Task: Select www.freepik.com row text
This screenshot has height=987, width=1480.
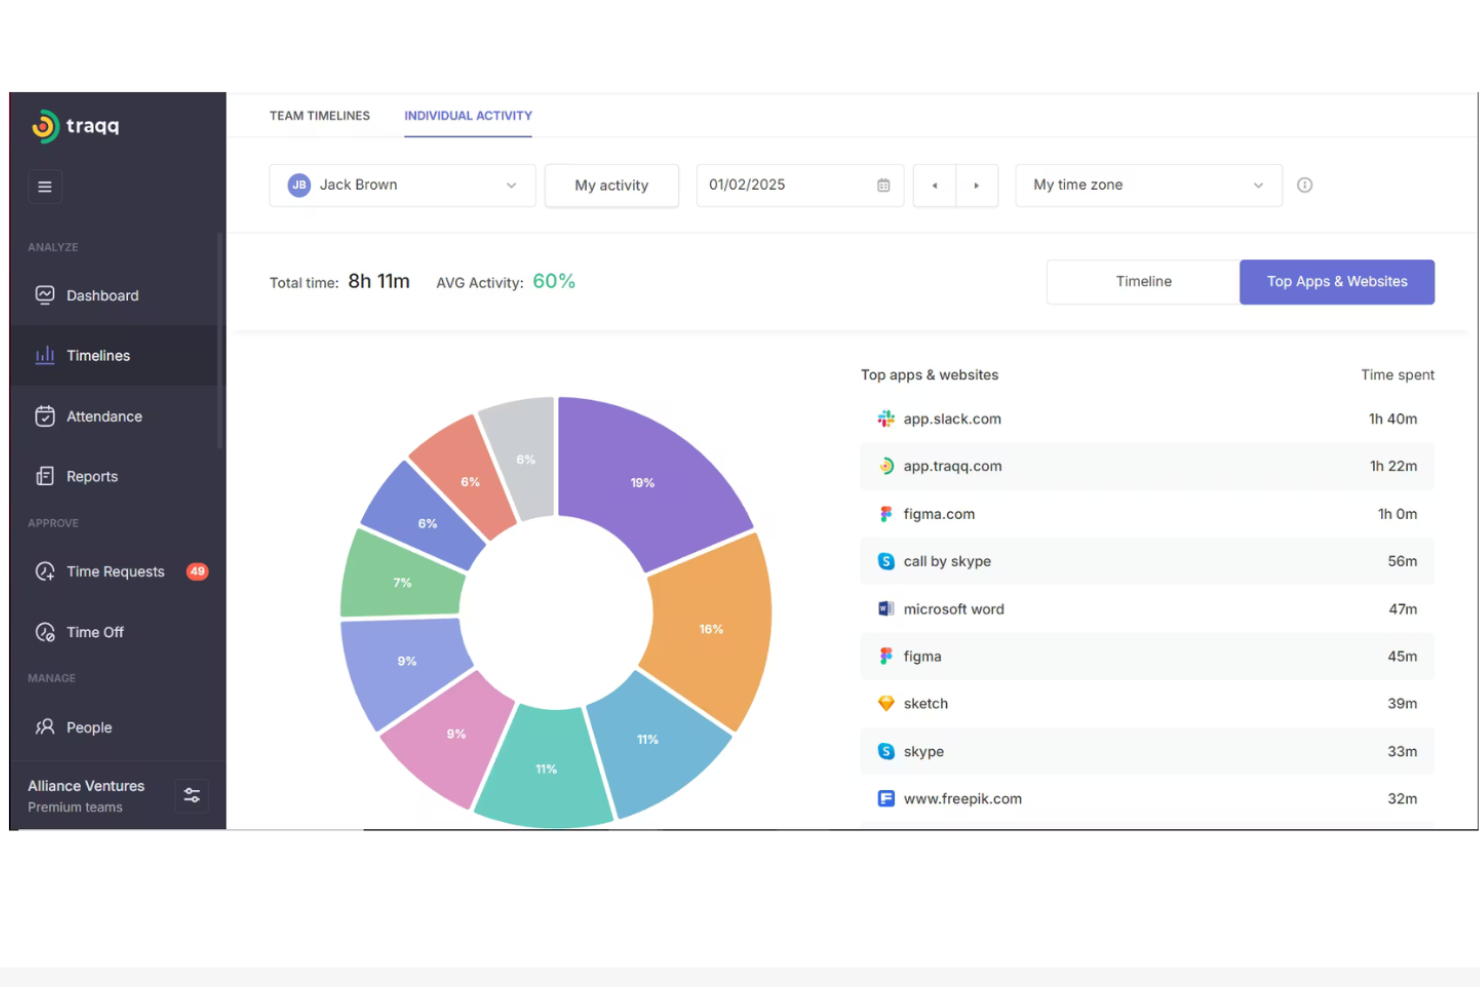Action: click(963, 799)
